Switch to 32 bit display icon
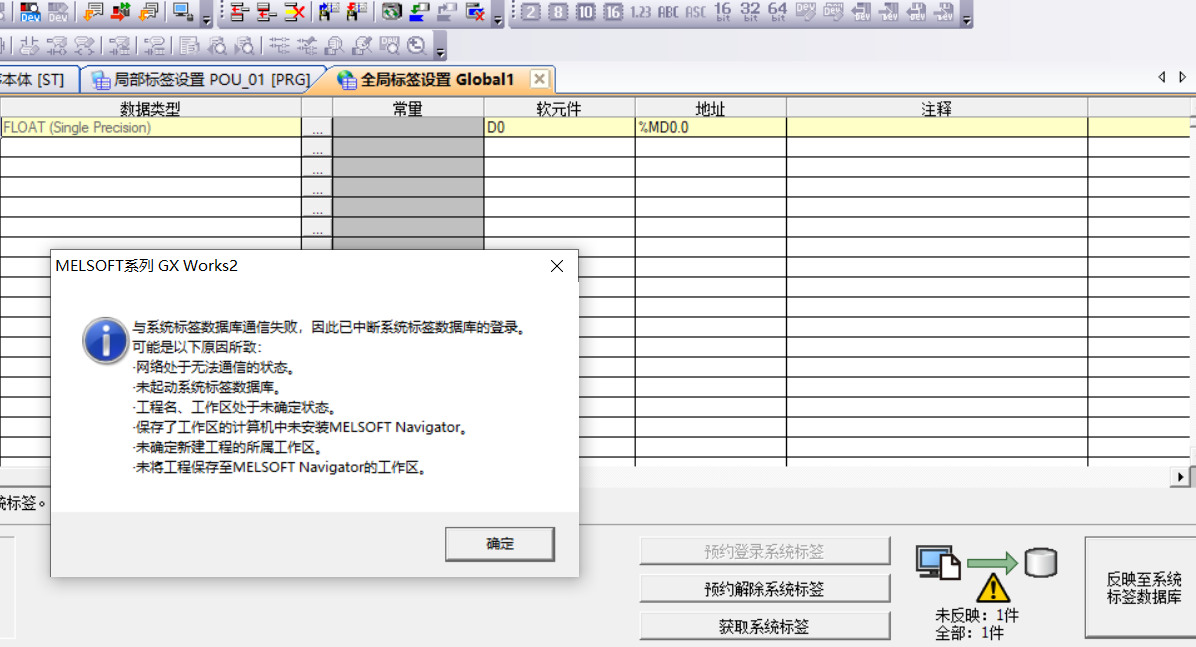1196x647 pixels. (749, 12)
